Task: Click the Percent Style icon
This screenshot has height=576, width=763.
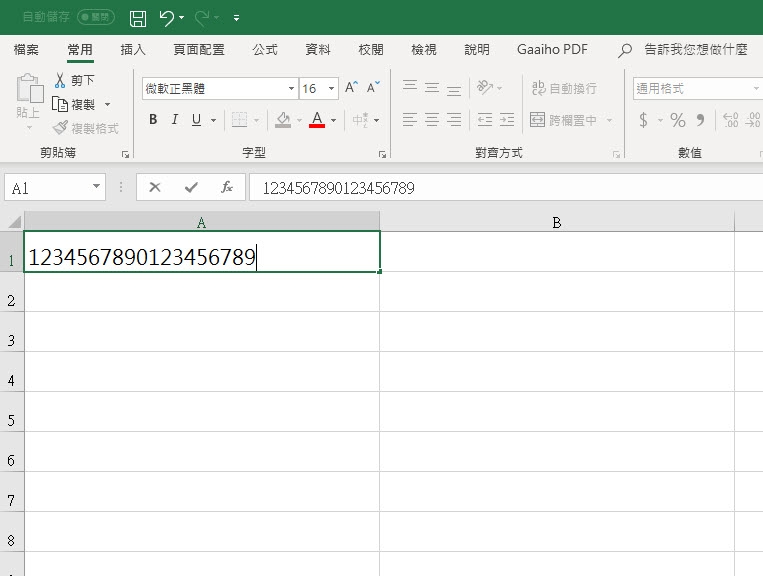Action: 678,120
